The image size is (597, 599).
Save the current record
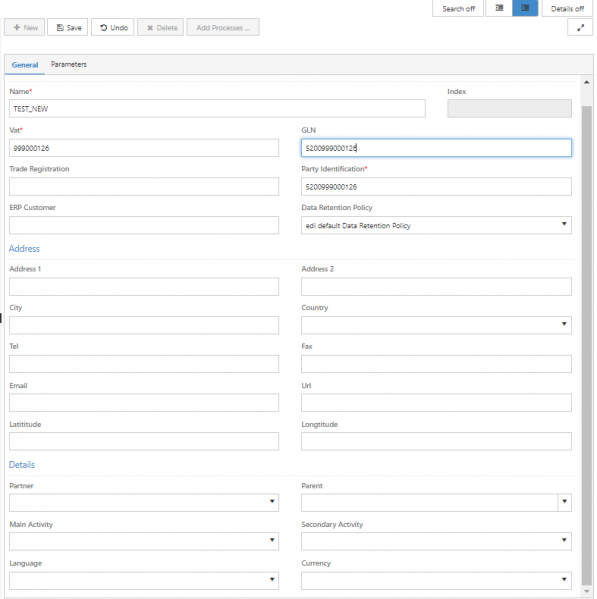(x=68, y=28)
